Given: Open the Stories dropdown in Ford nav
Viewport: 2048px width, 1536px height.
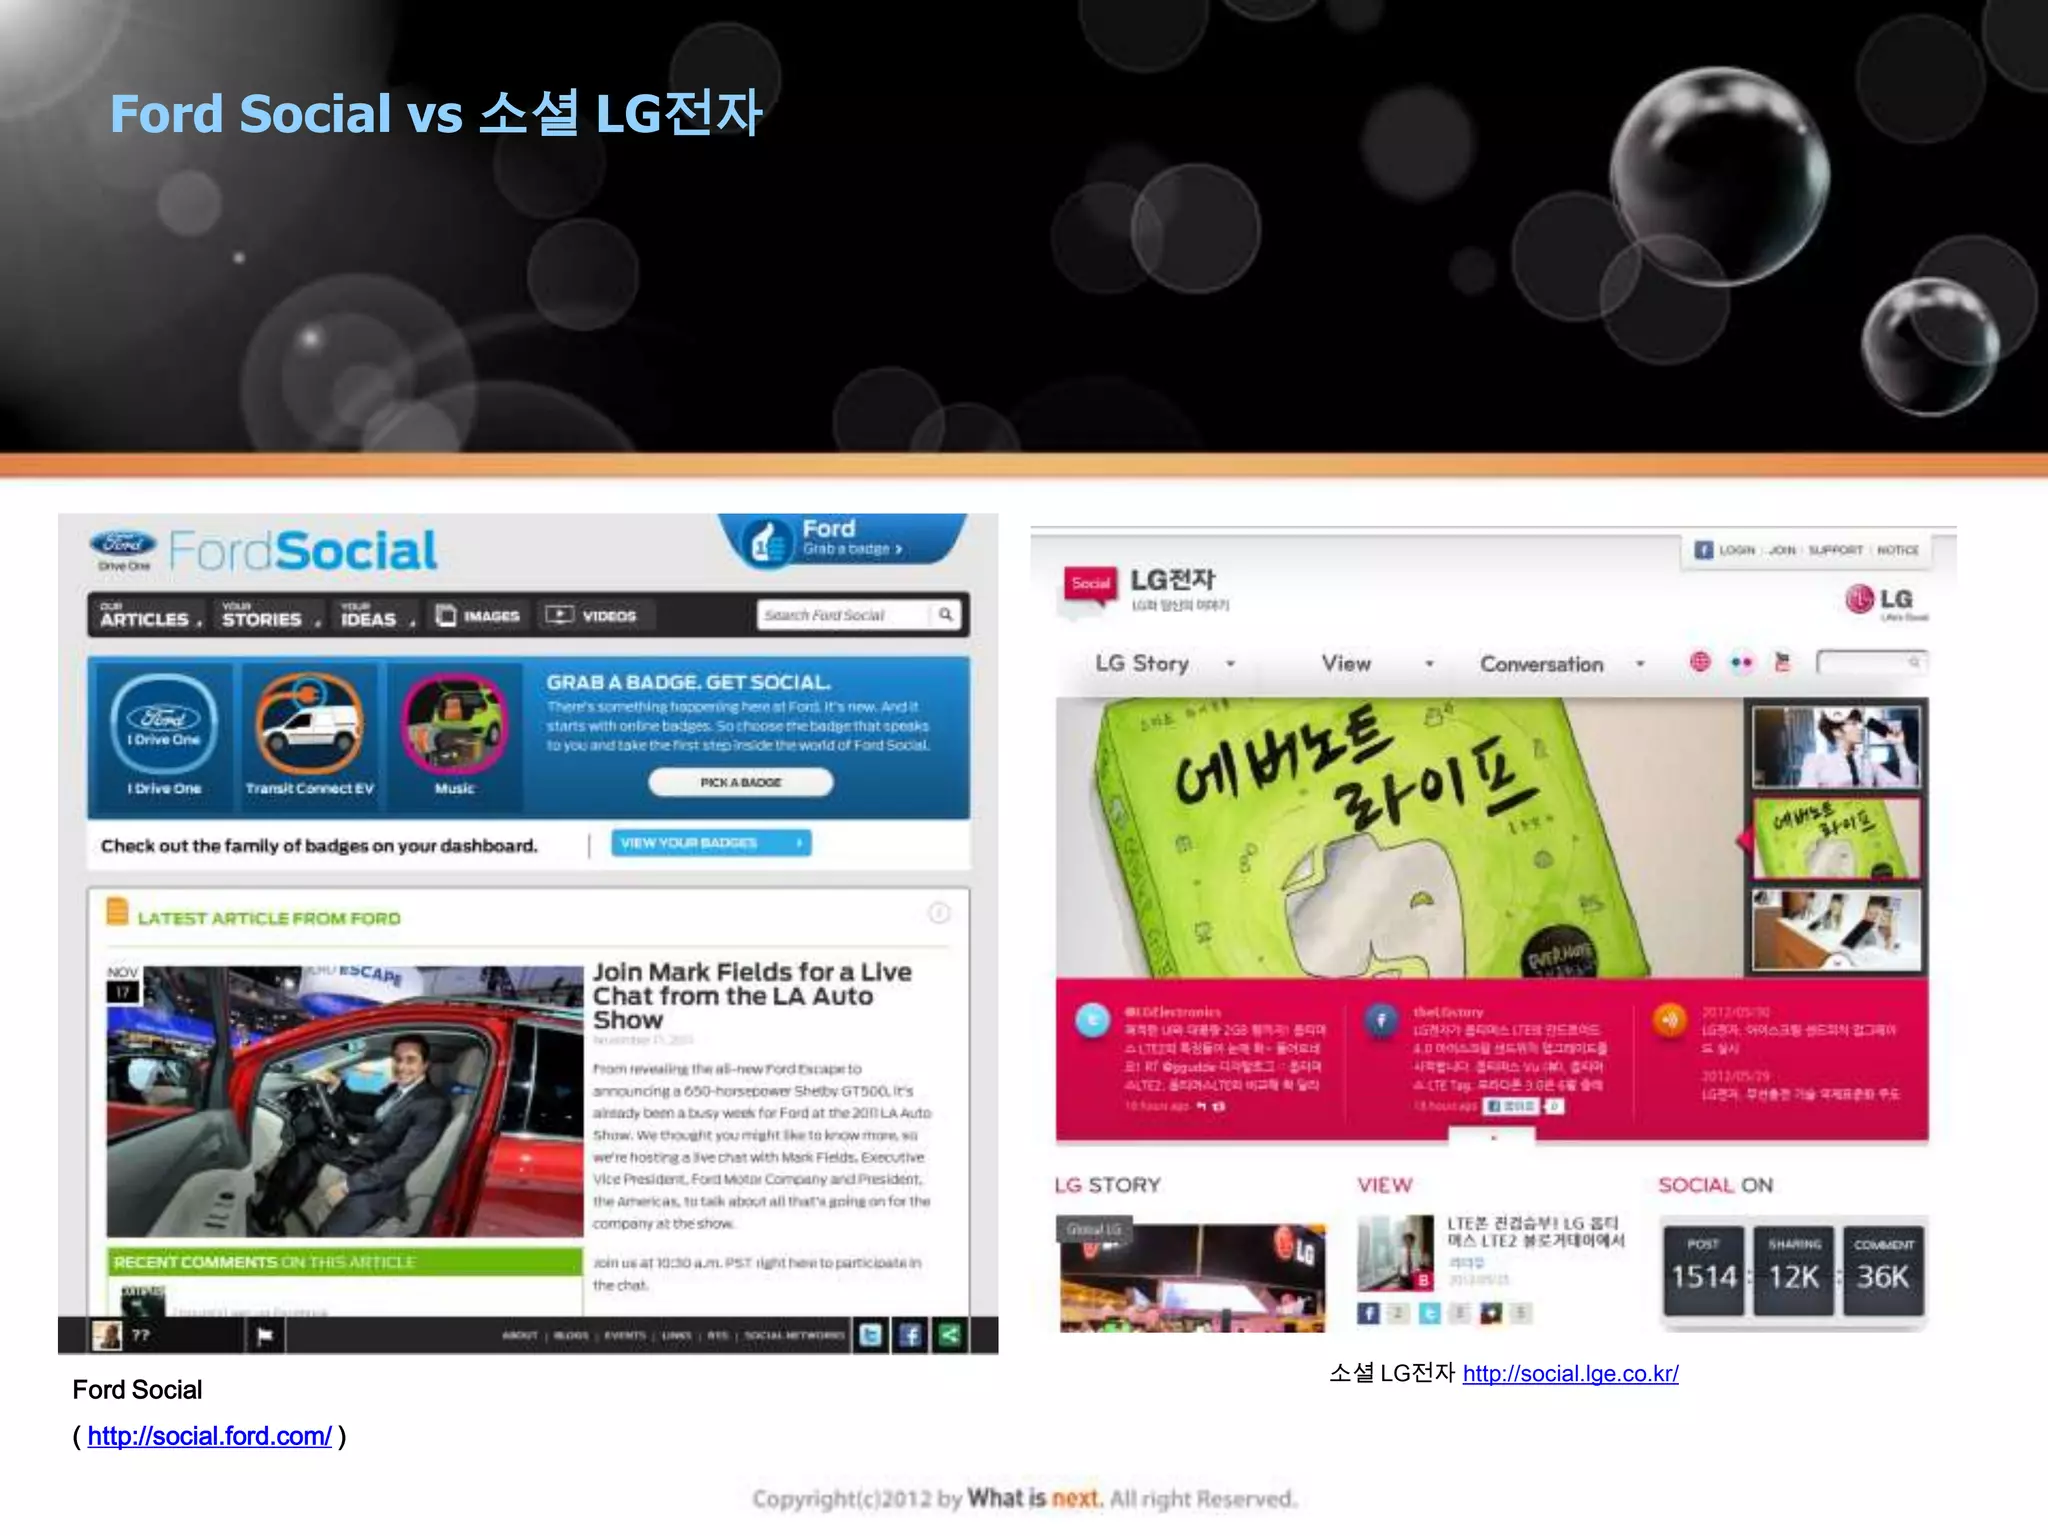Looking at the screenshot, I should coord(270,615).
